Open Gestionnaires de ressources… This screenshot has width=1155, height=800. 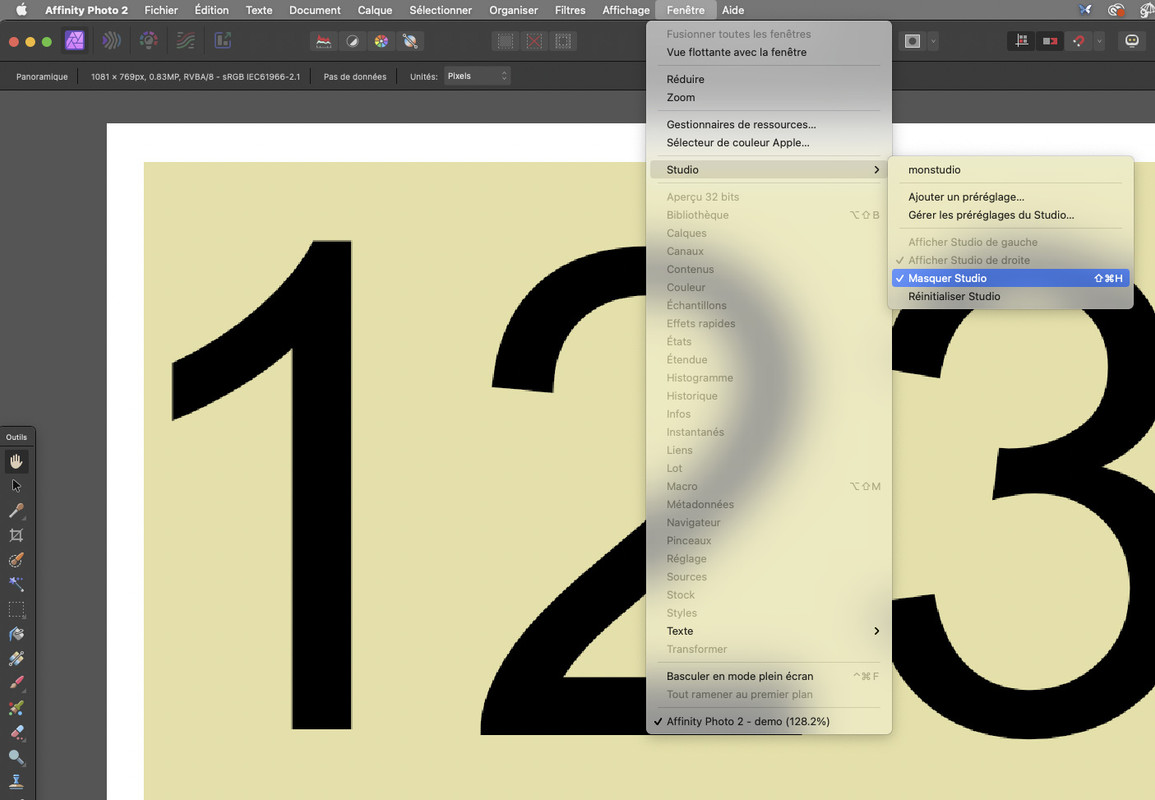click(x=769, y=124)
